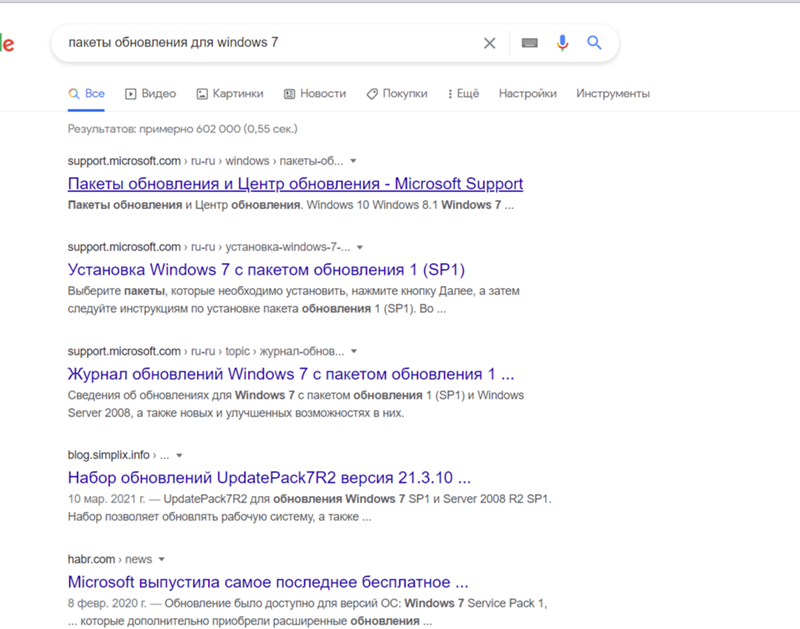Open the on-screen keyboard icon

click(529, 43)
